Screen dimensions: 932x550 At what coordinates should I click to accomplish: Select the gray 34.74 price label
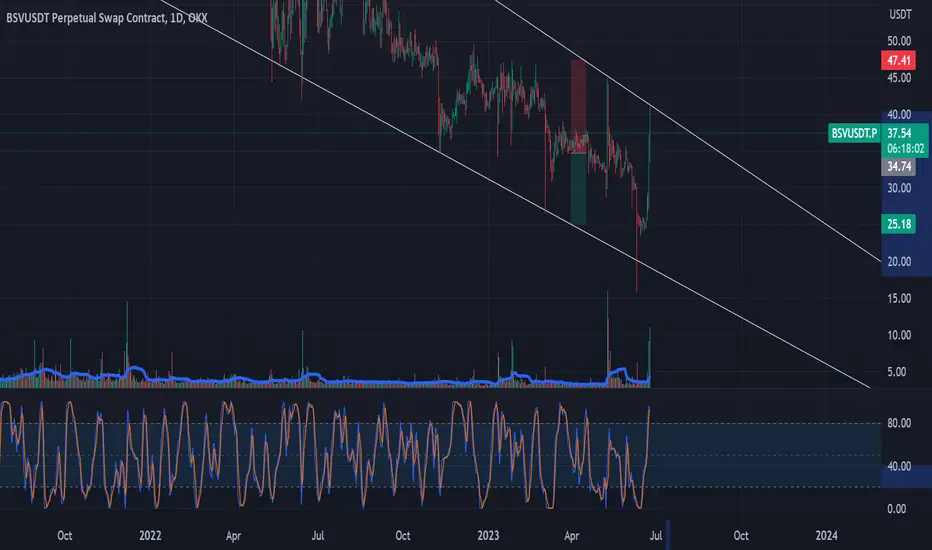coord(898,166)
